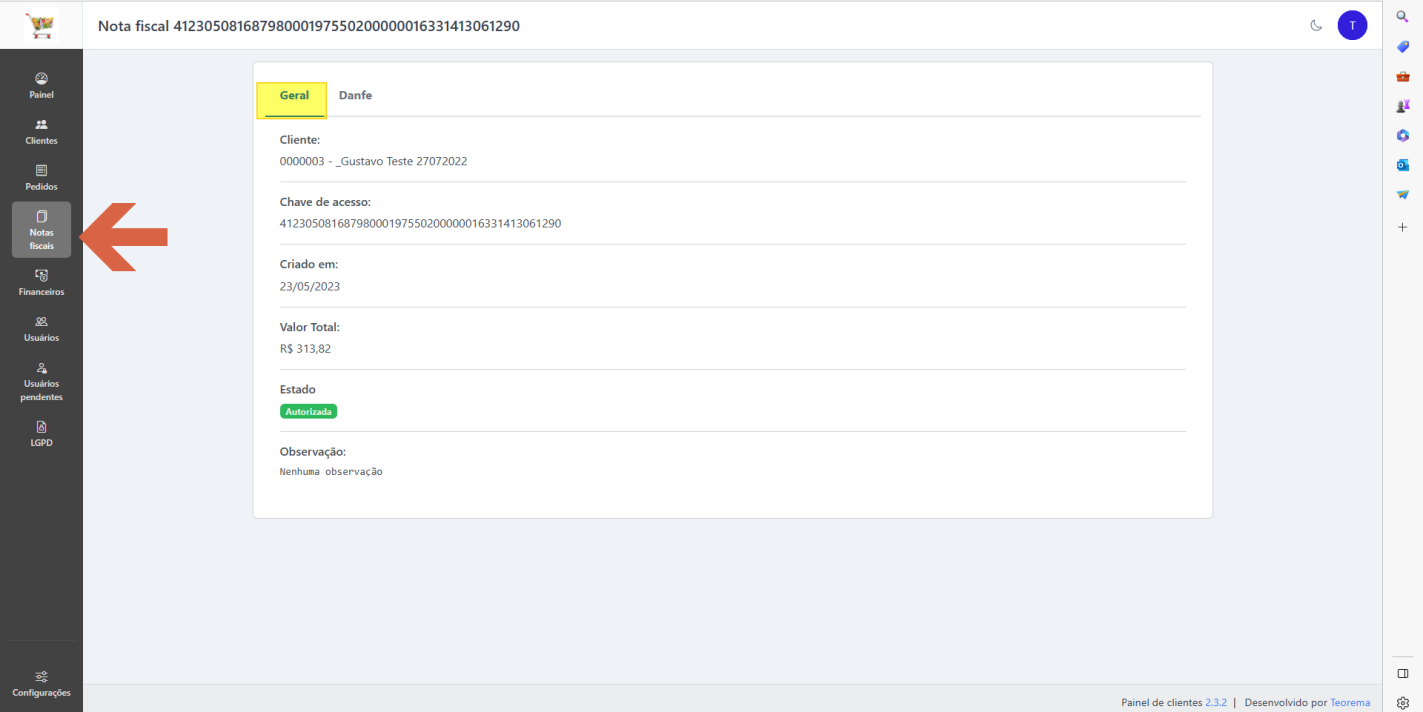Click the total value R$ 313,82

pos(305,349)
